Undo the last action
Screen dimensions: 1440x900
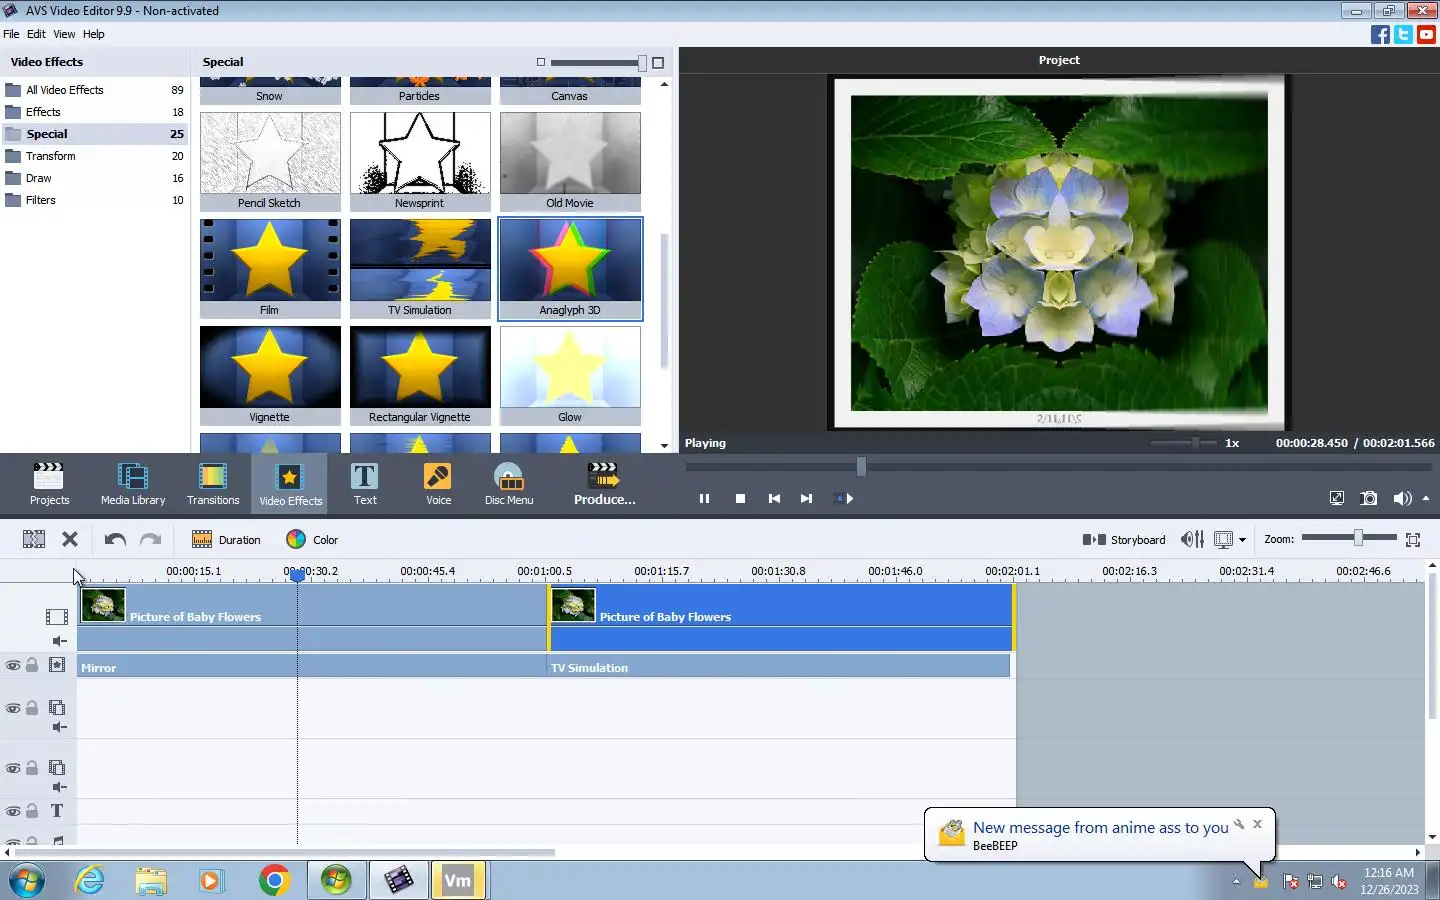(x=115, y=539)
